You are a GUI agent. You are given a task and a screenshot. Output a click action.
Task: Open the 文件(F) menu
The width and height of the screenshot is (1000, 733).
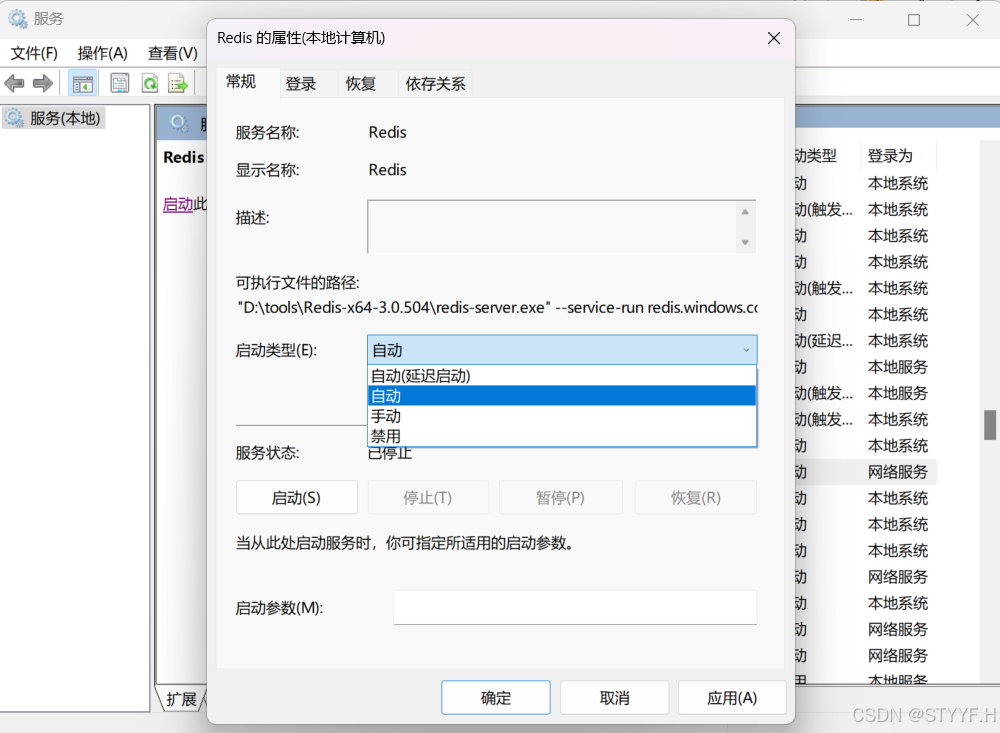click(34, 53)
